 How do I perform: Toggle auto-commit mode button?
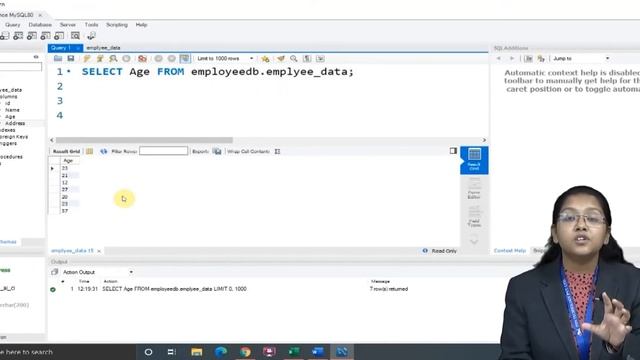coord(185,59)
